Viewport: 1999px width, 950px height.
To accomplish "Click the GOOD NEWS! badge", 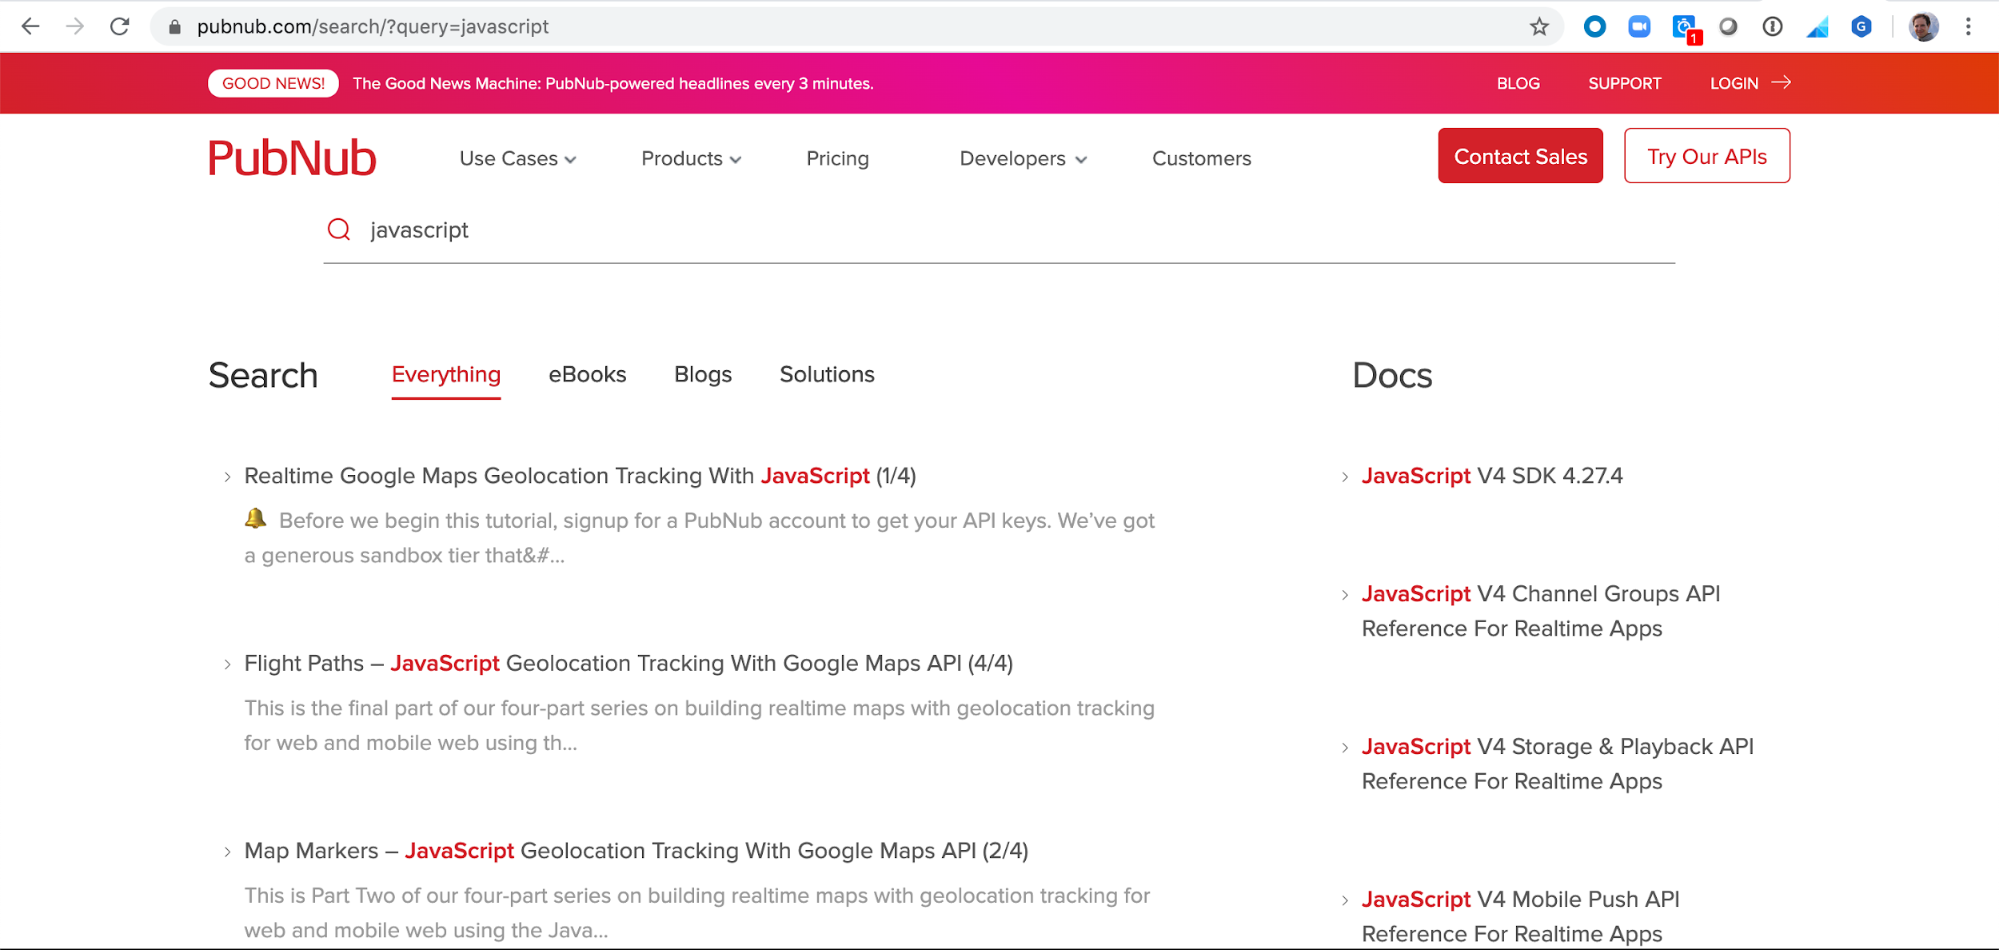I will coord(273,83).
